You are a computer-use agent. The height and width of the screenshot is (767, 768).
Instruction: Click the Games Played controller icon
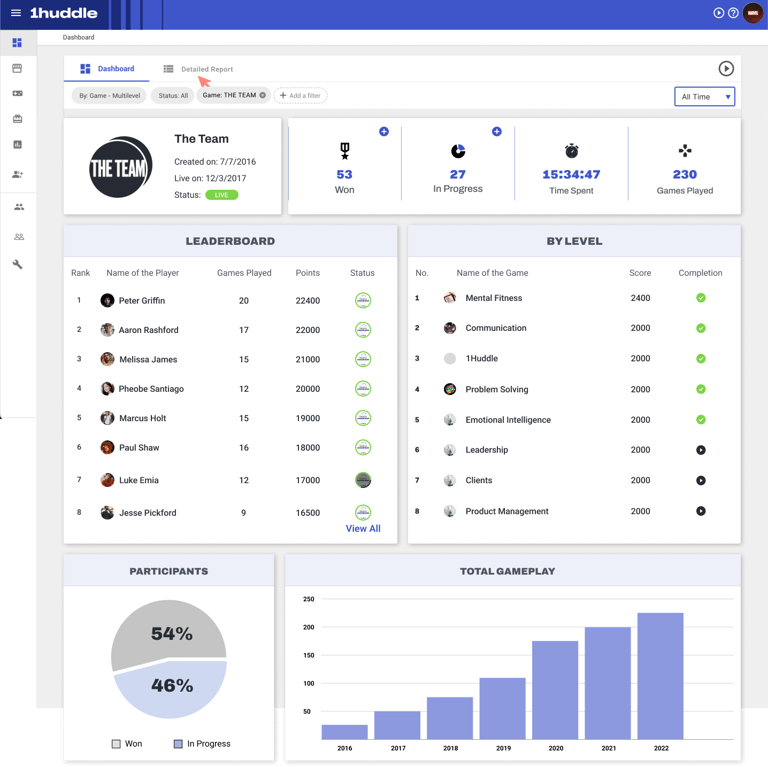pyautogui.click(x=685, y=150)
